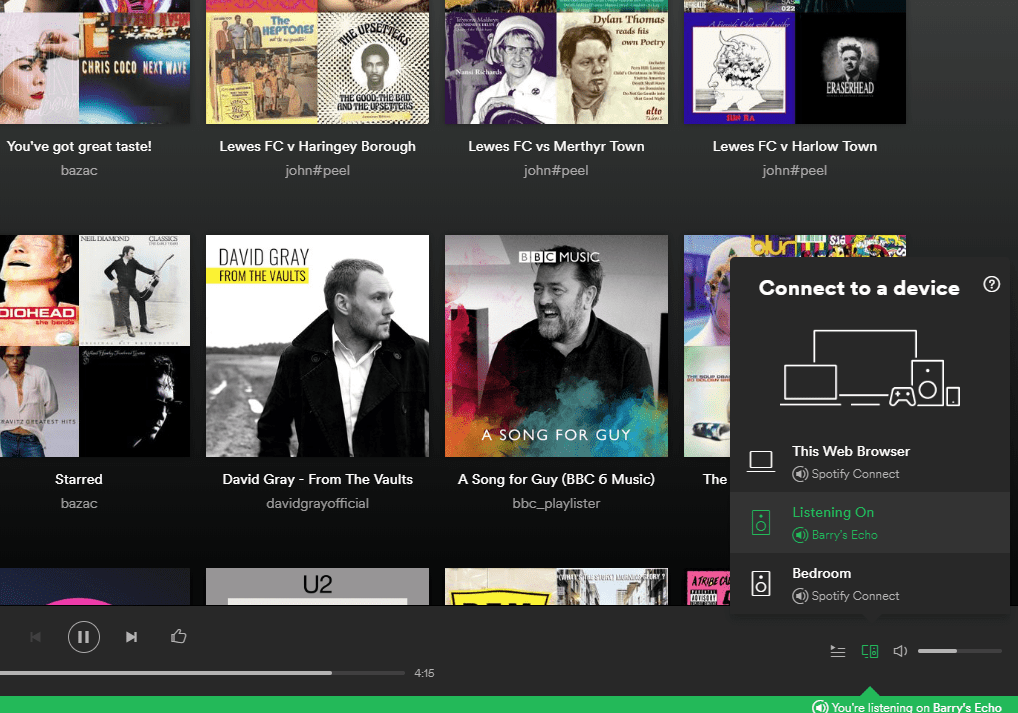1018x713 pixels.
Task: Seek within the track progress bar
Action: click(x=203, y=673)
